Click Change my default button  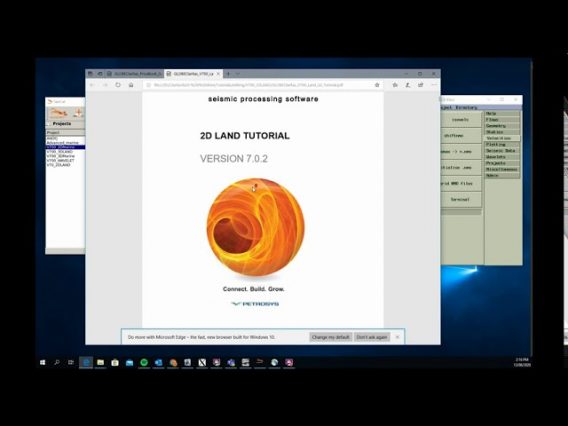(330, 337)
